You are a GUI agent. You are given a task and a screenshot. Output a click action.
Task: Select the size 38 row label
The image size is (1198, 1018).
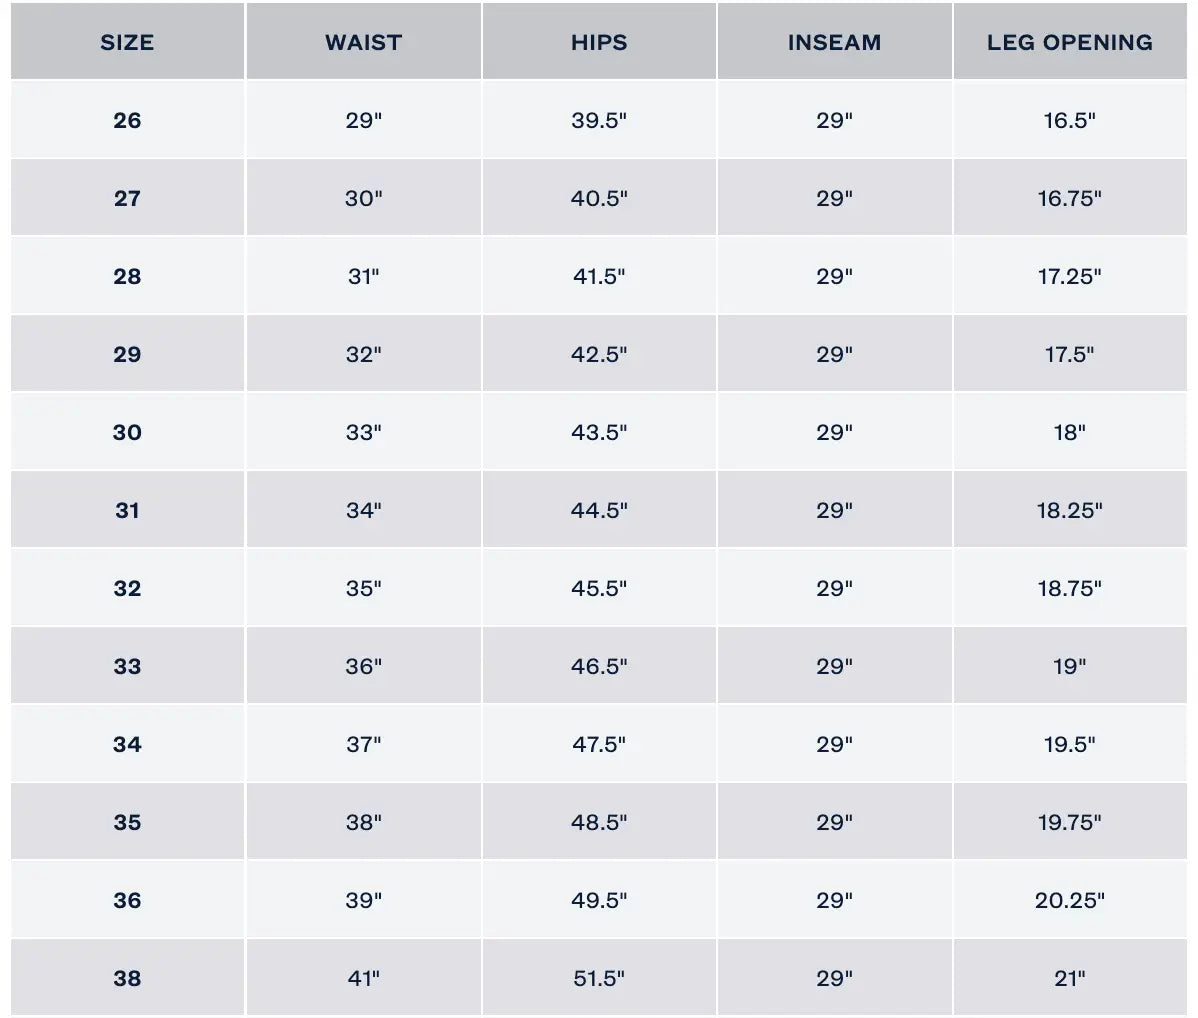tap(127, 978)
